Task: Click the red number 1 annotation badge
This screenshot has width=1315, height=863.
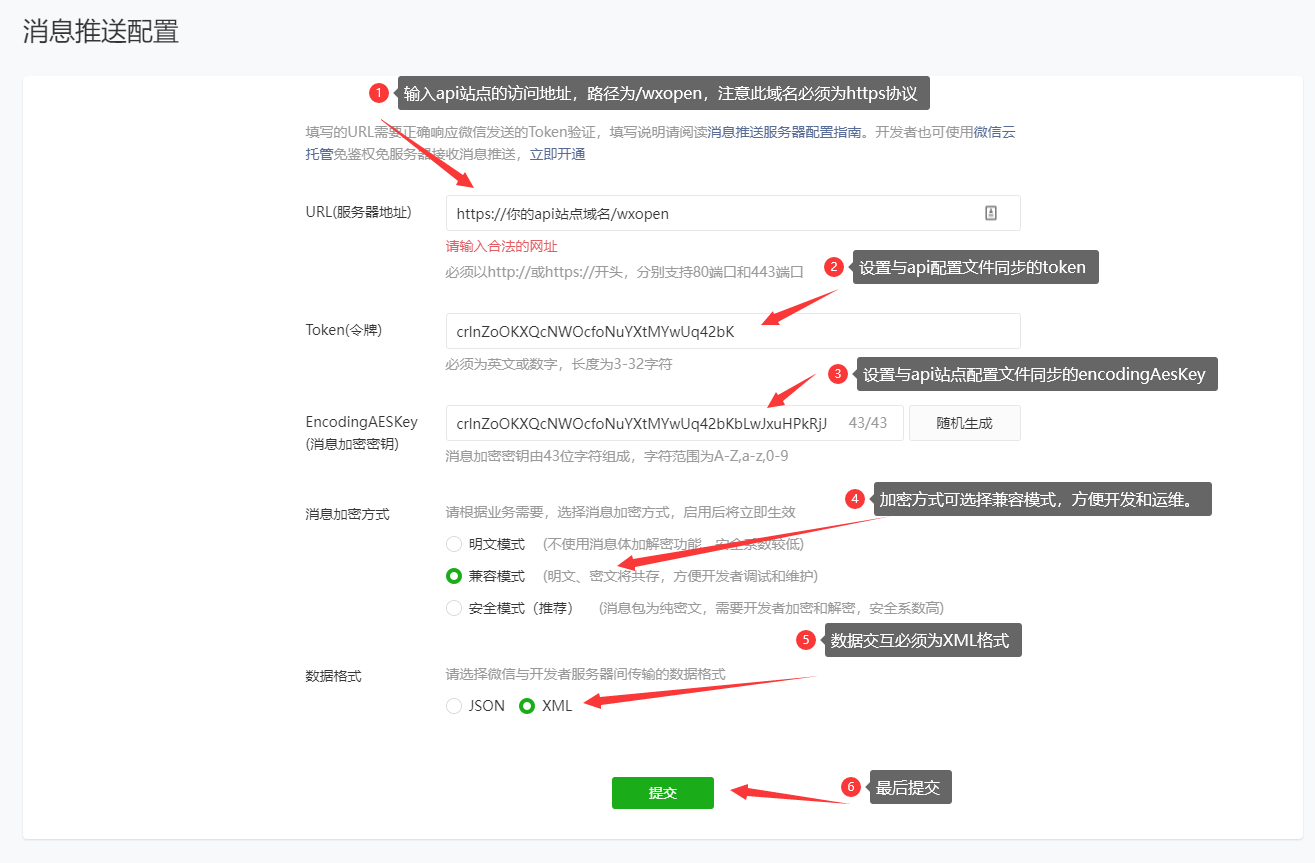Action: pyautogui.click(x=378, y=93)
